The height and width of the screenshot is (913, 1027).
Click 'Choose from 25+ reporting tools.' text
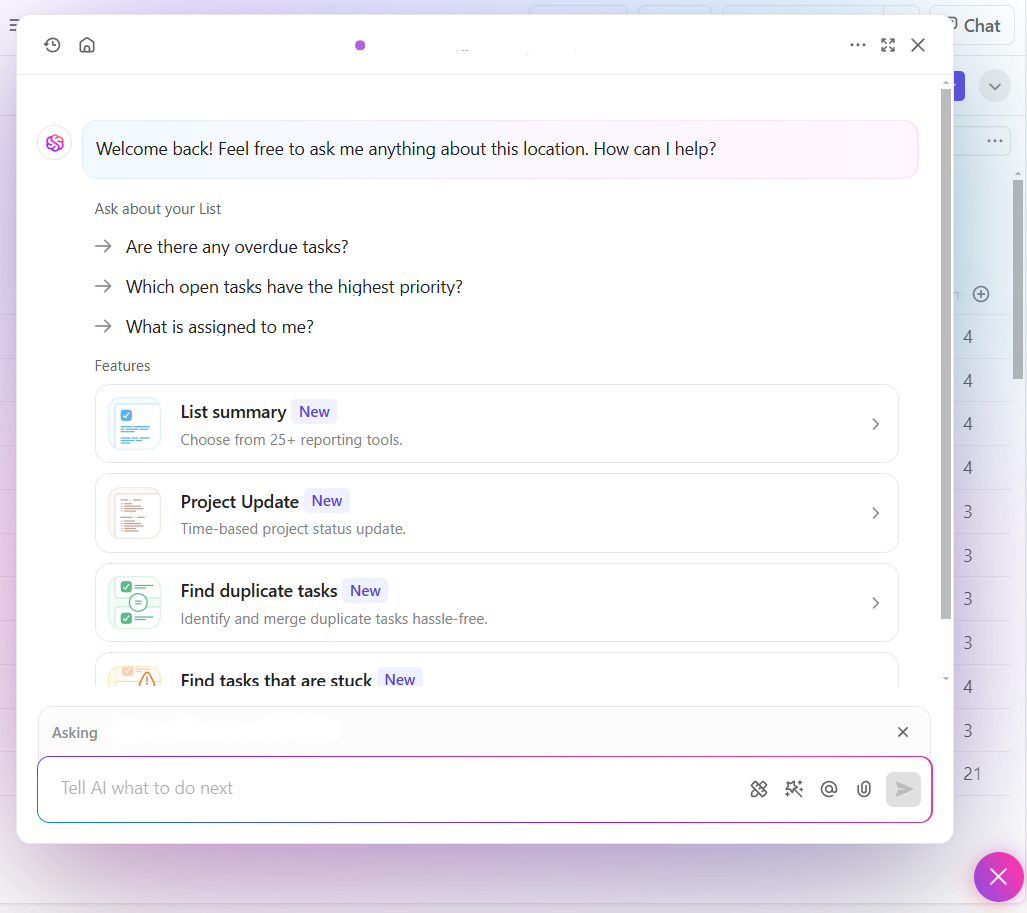pyautogui.click(x=291, y=440)
